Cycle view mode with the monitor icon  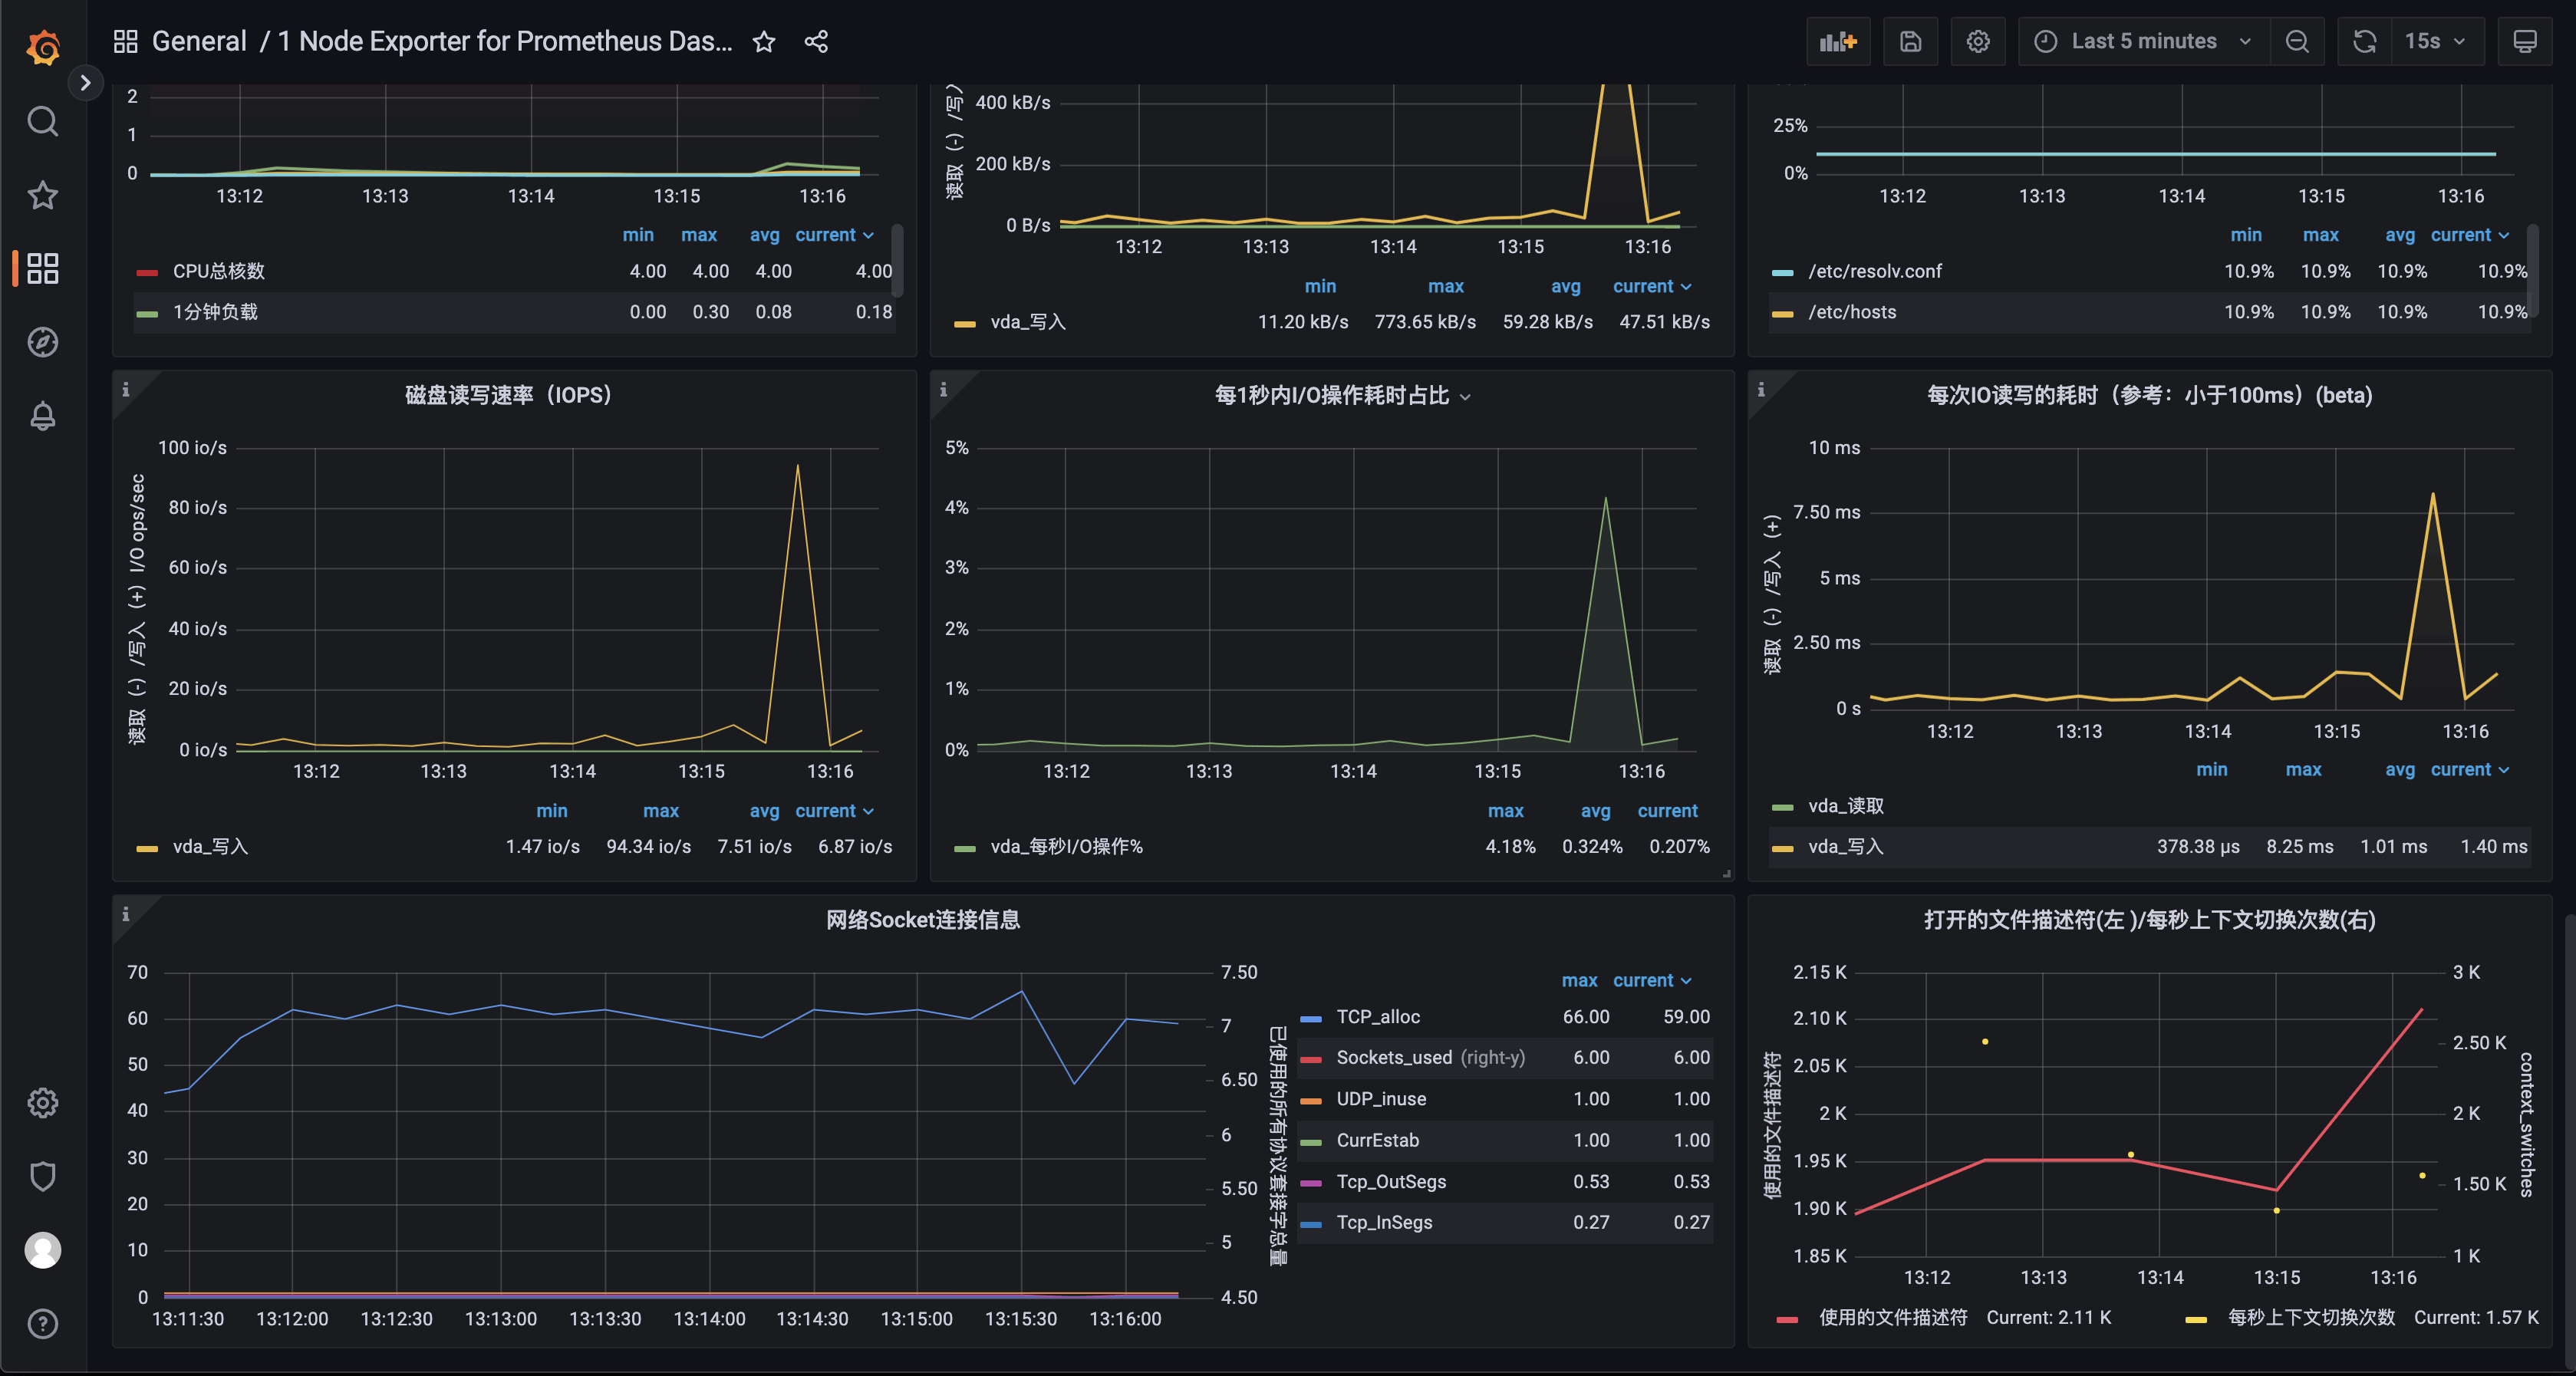(x=2524, y=41)
